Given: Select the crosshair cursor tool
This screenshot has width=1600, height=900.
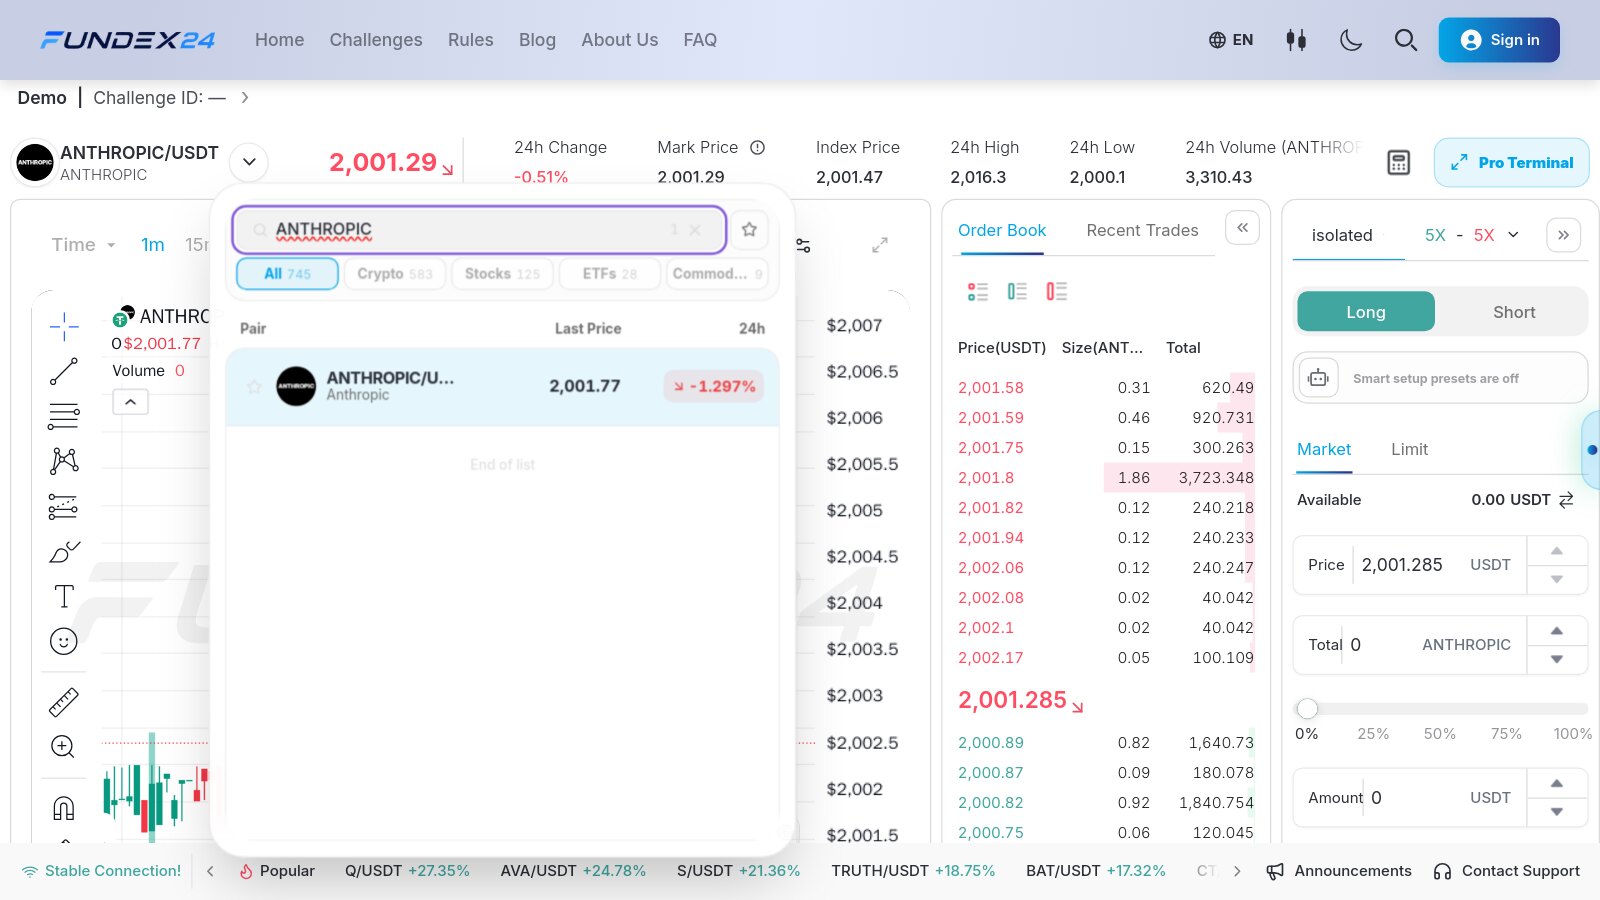Looking at the screenshot, I should (x=64, y=326).
